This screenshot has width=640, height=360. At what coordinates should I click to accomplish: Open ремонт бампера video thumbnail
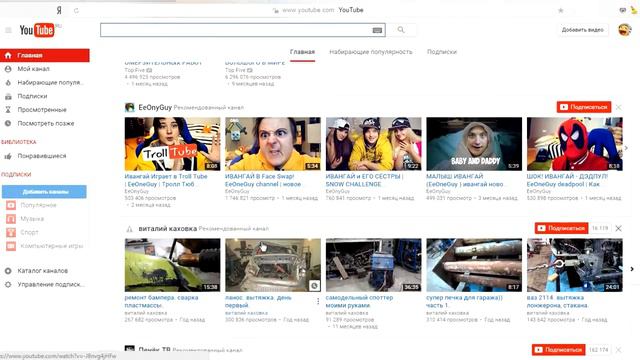[x=172, y=265]
